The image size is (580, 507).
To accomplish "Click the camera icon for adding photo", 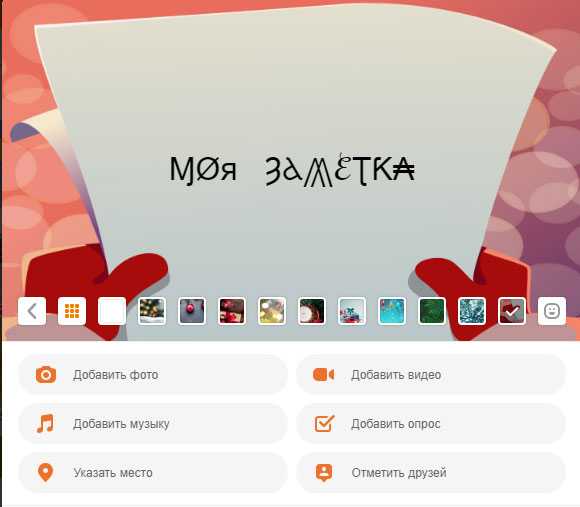I will click(x=46, y=375).
